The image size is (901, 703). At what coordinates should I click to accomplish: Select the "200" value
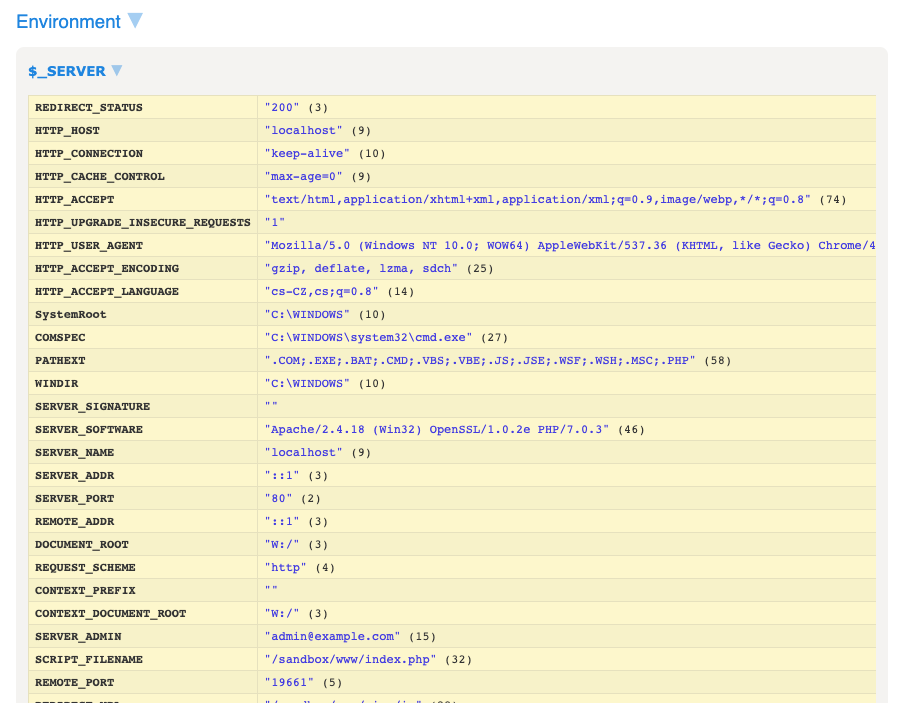tap(282, 107)
